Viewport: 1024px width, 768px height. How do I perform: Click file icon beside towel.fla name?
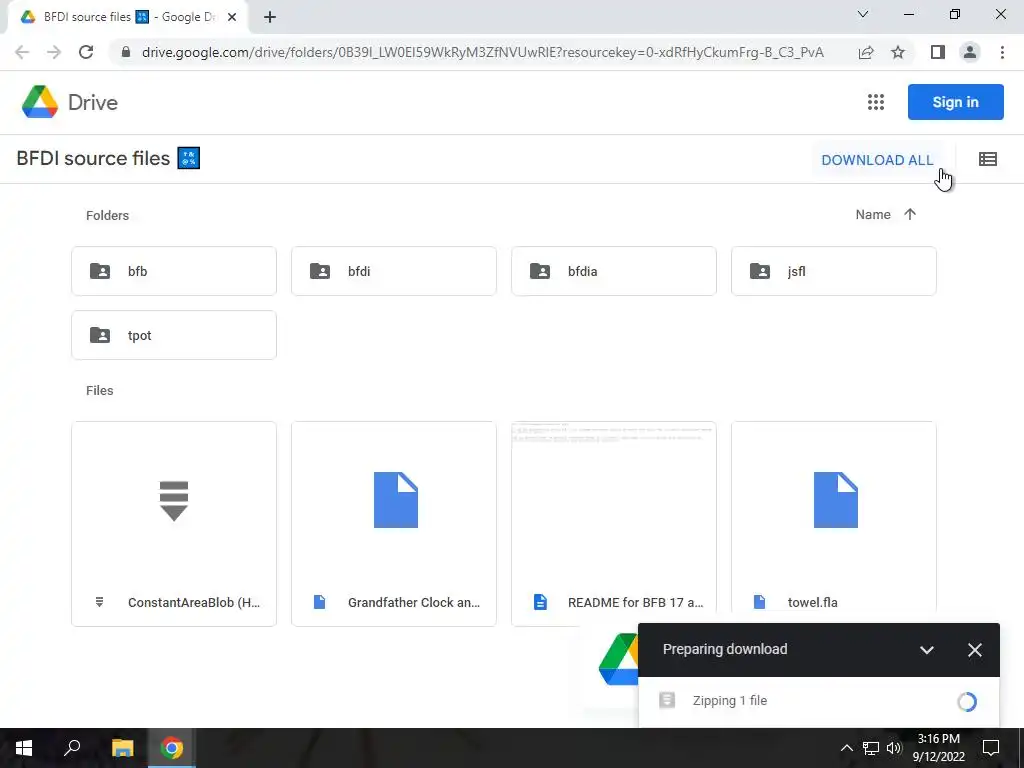coord(760,602)
